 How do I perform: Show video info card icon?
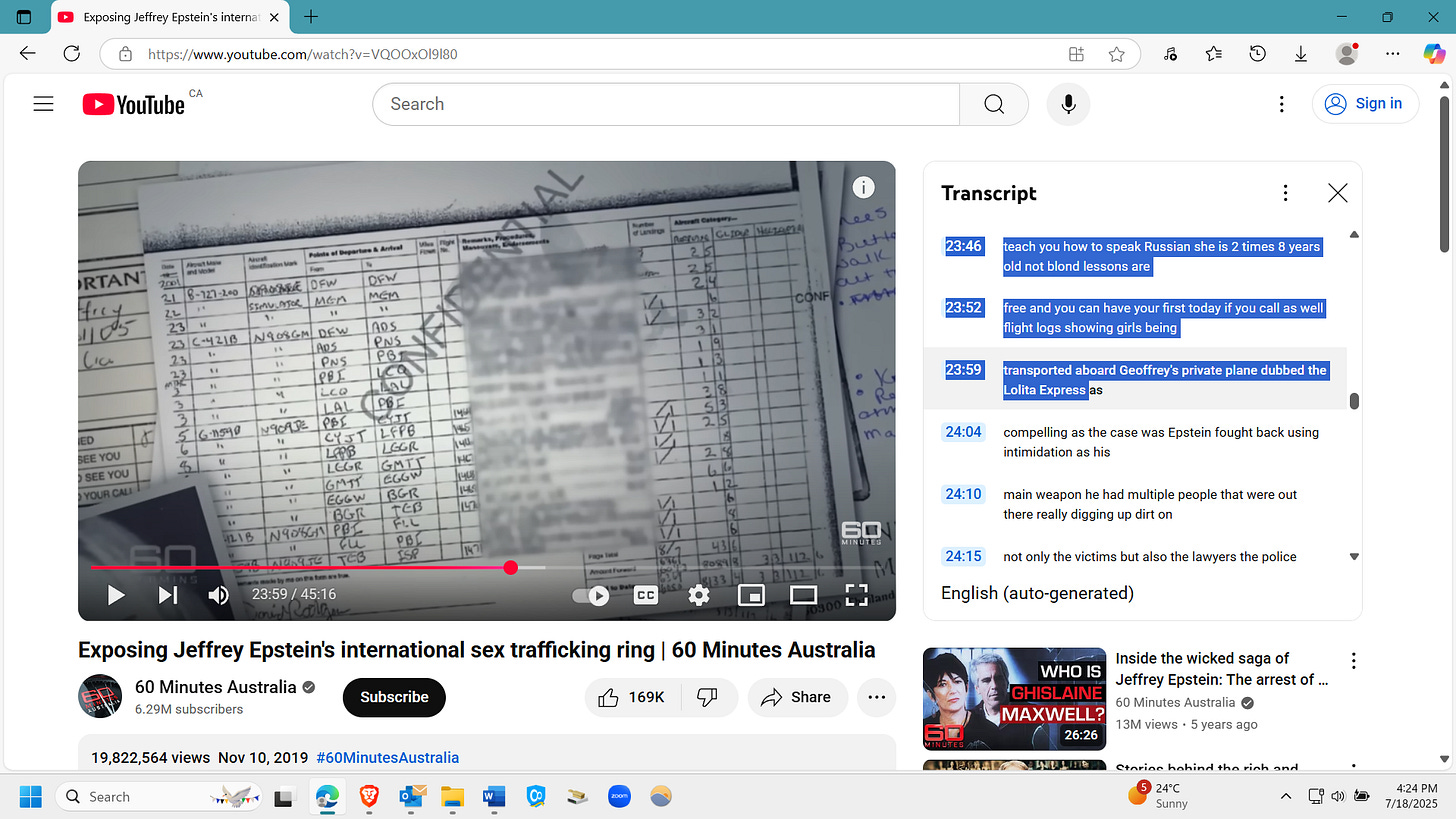863,187
